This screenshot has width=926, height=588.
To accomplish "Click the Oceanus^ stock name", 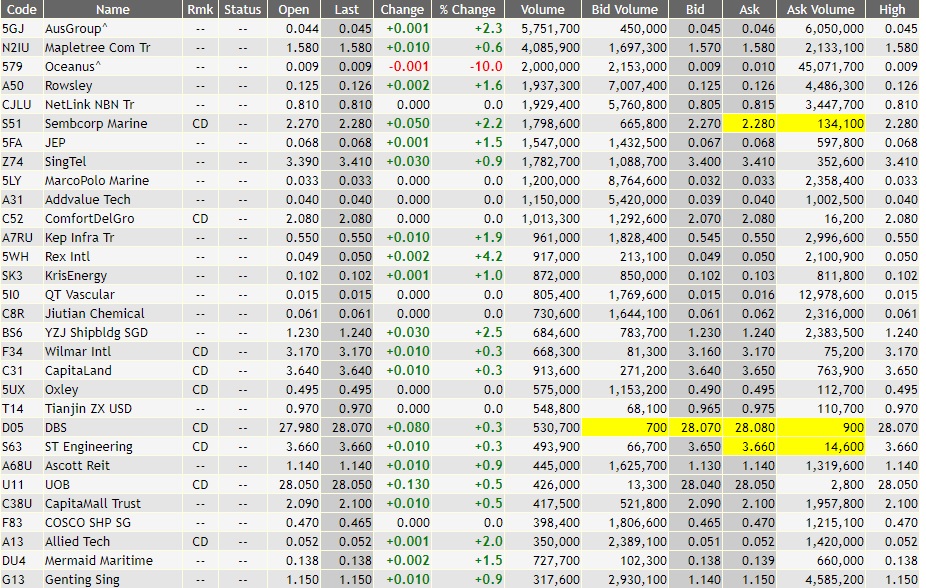I will click(x=73, y=67).
